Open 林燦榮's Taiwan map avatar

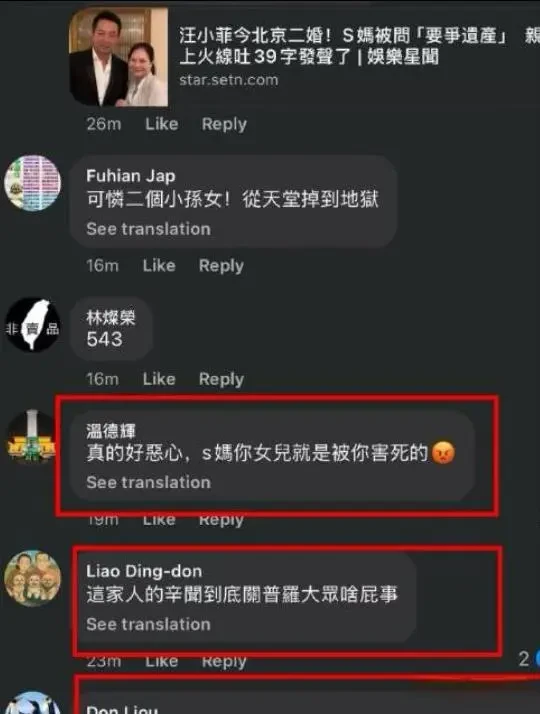coord(32,325)
